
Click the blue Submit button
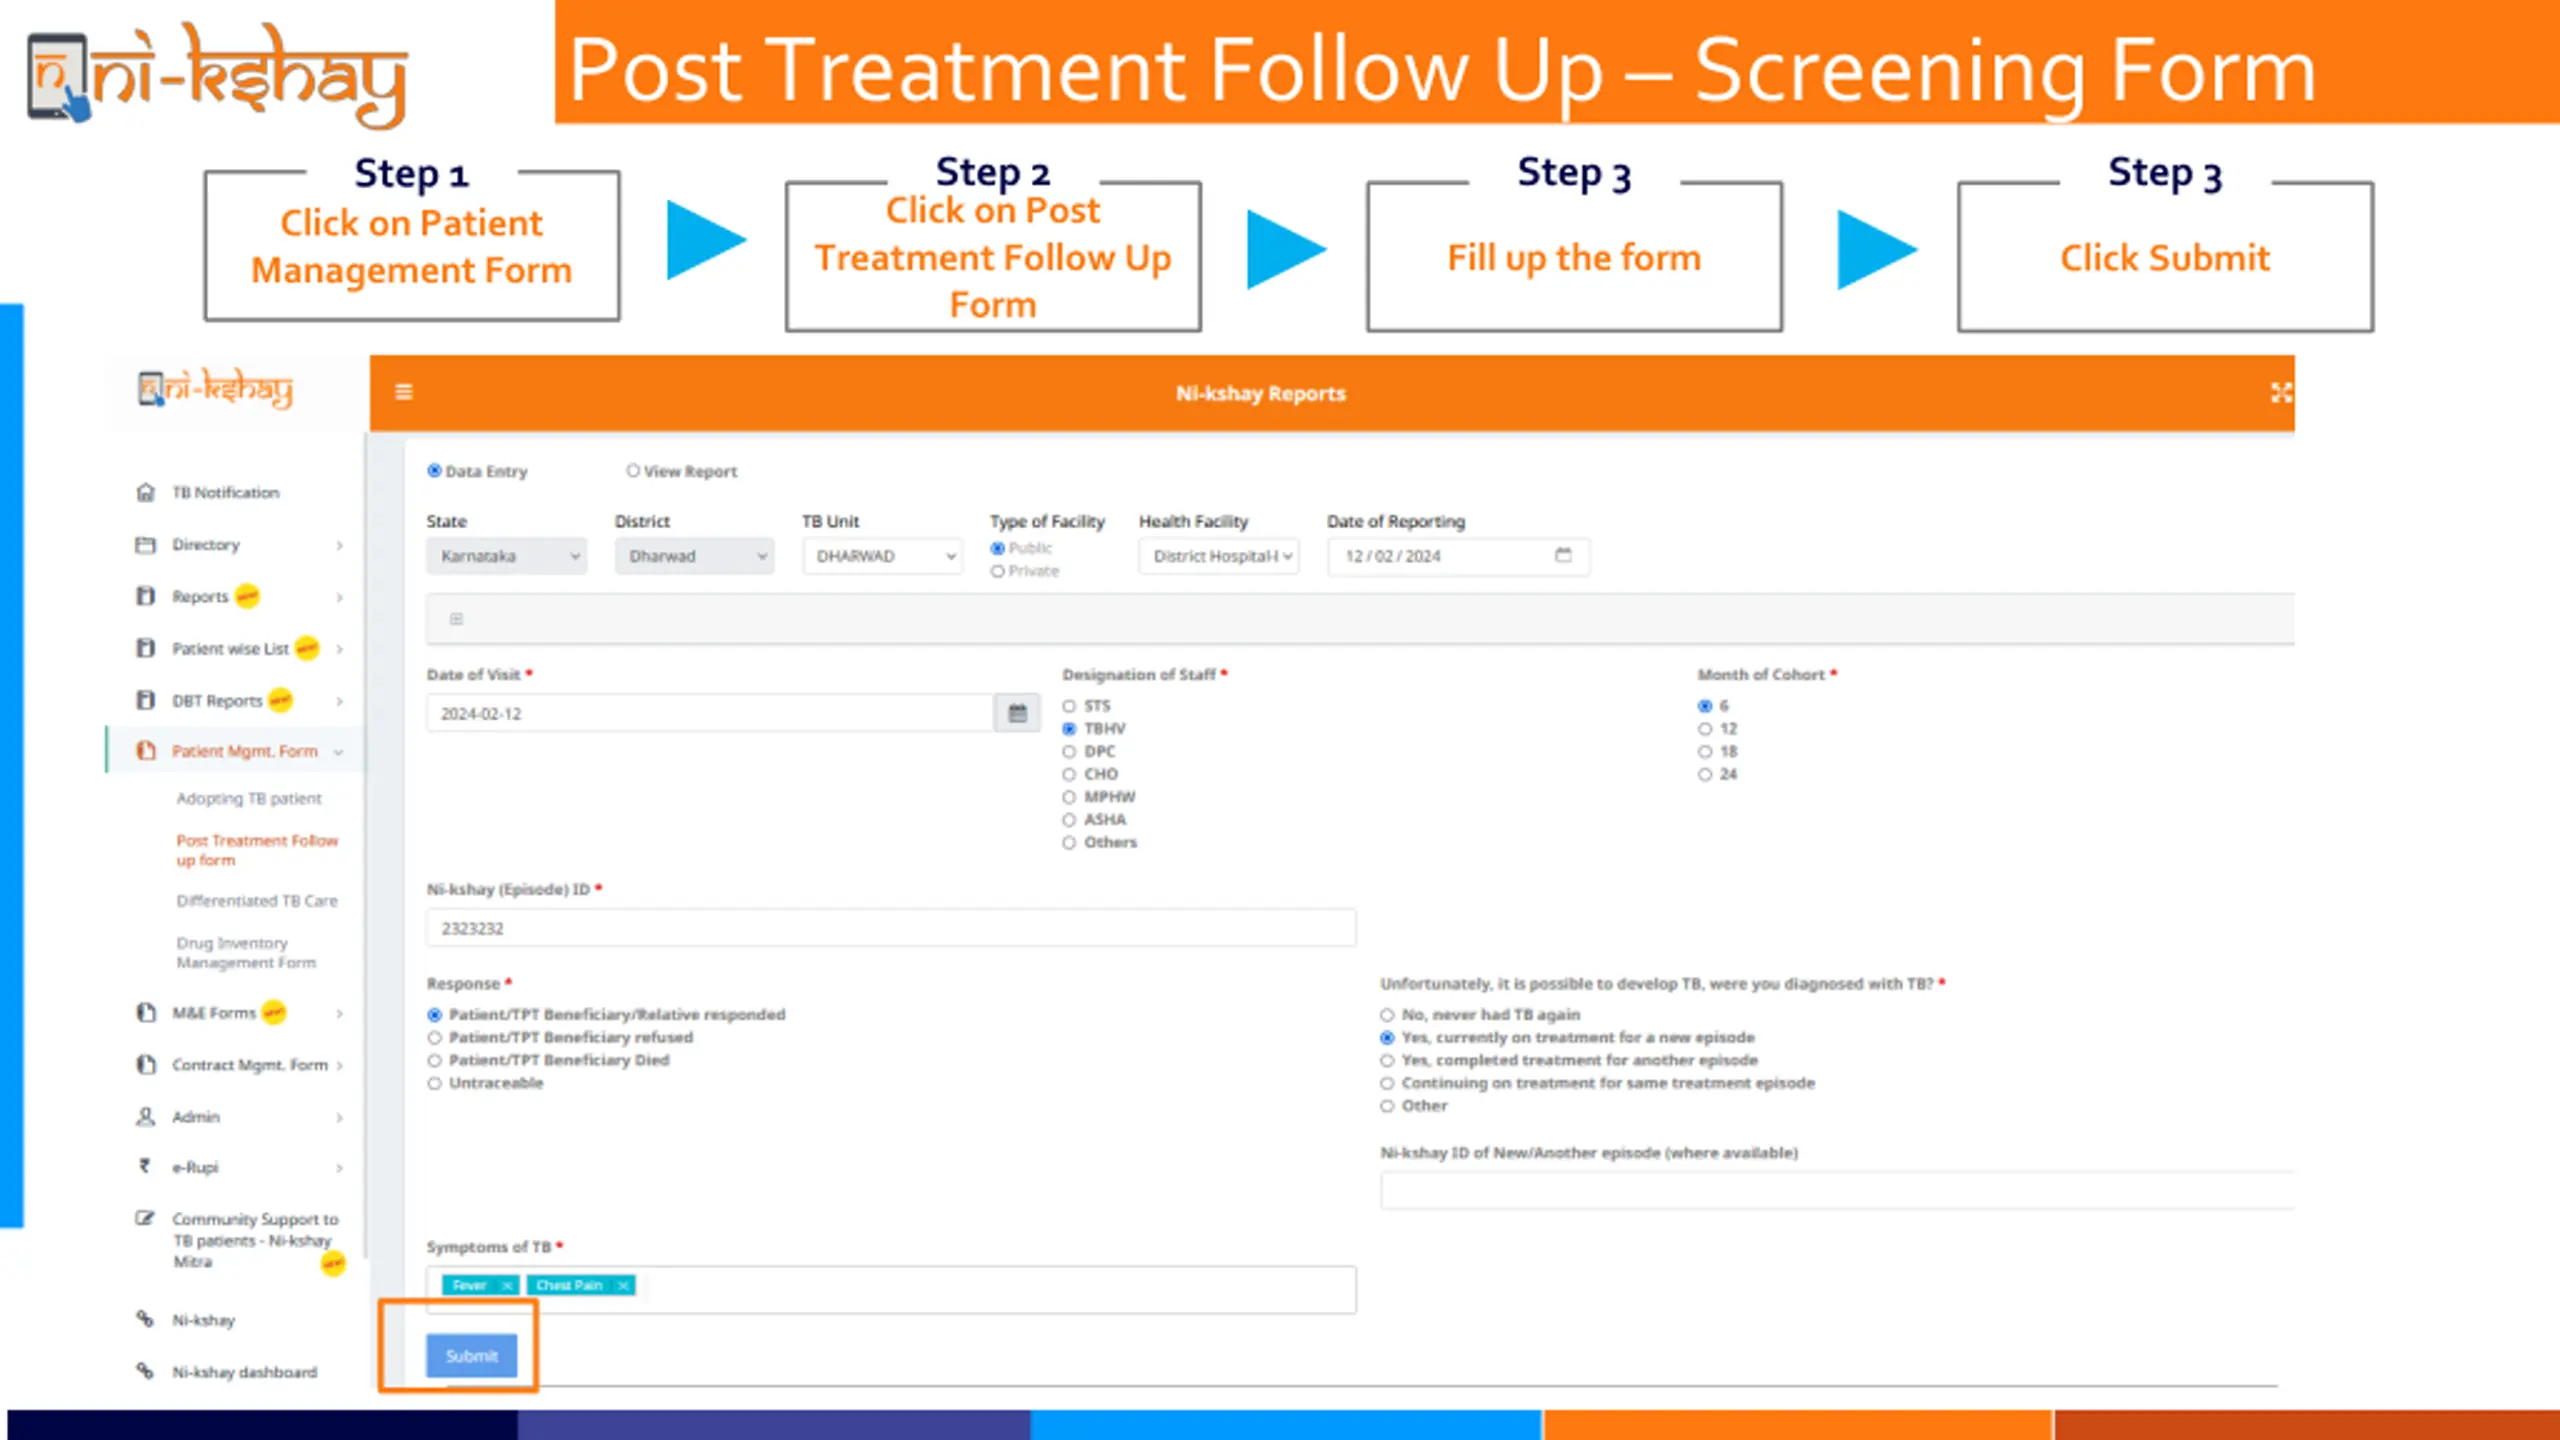472,1356
